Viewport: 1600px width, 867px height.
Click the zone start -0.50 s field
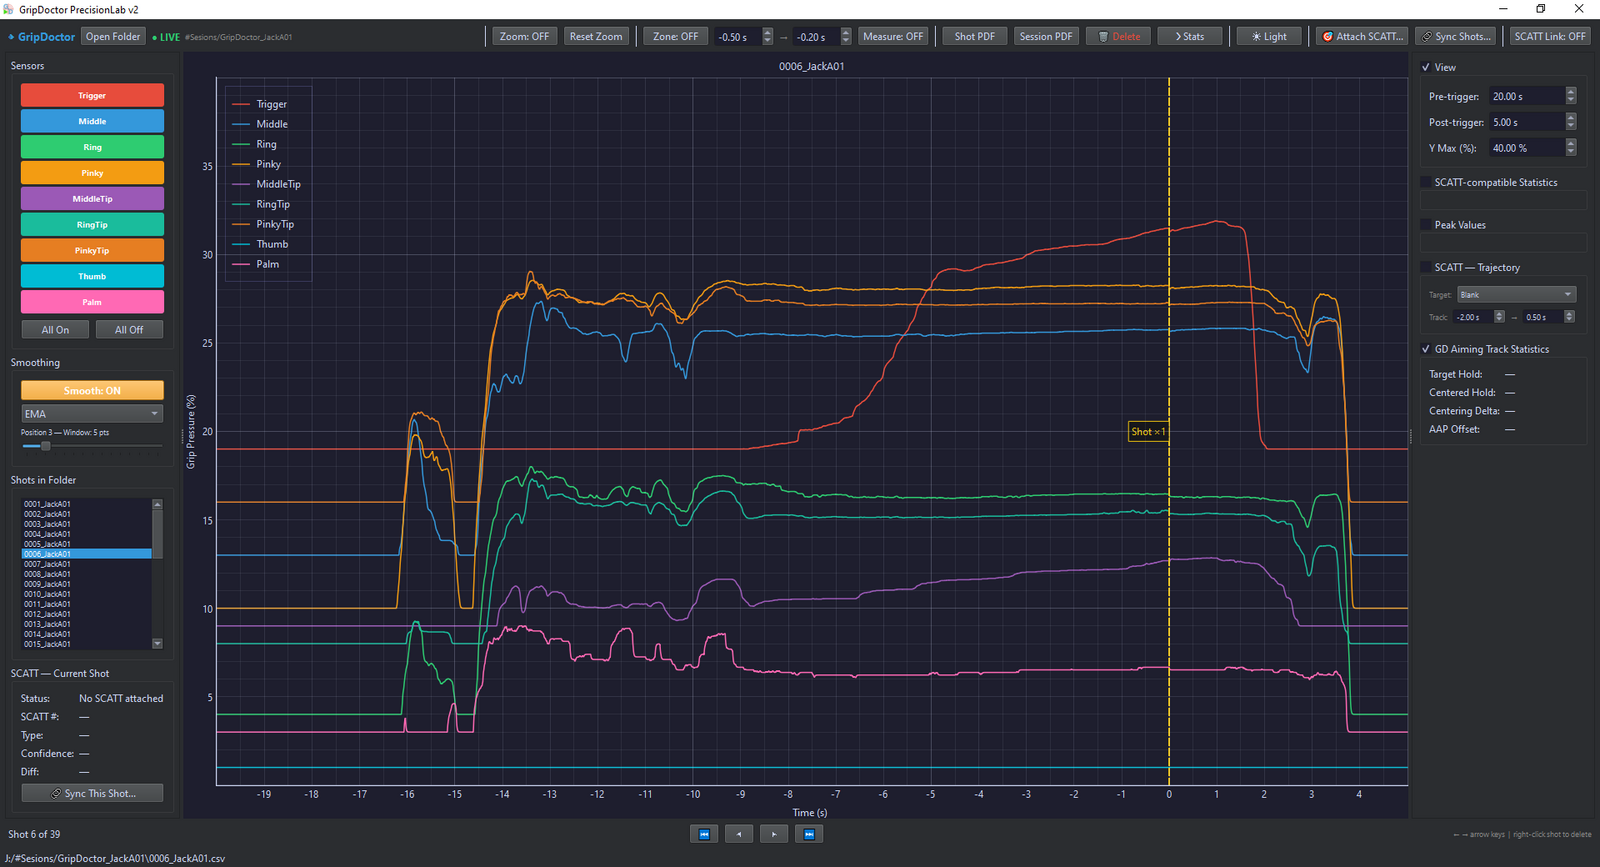738,37
